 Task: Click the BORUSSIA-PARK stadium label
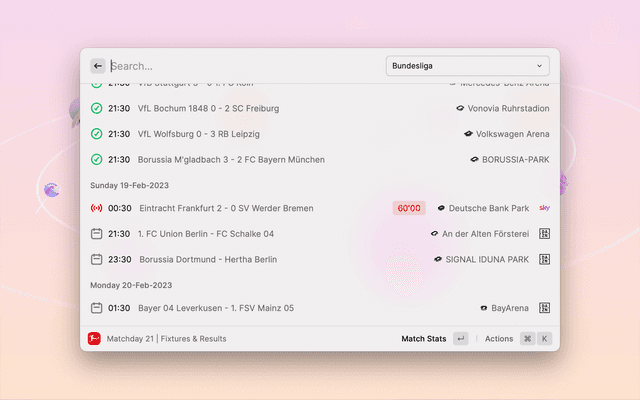point(515,159)
